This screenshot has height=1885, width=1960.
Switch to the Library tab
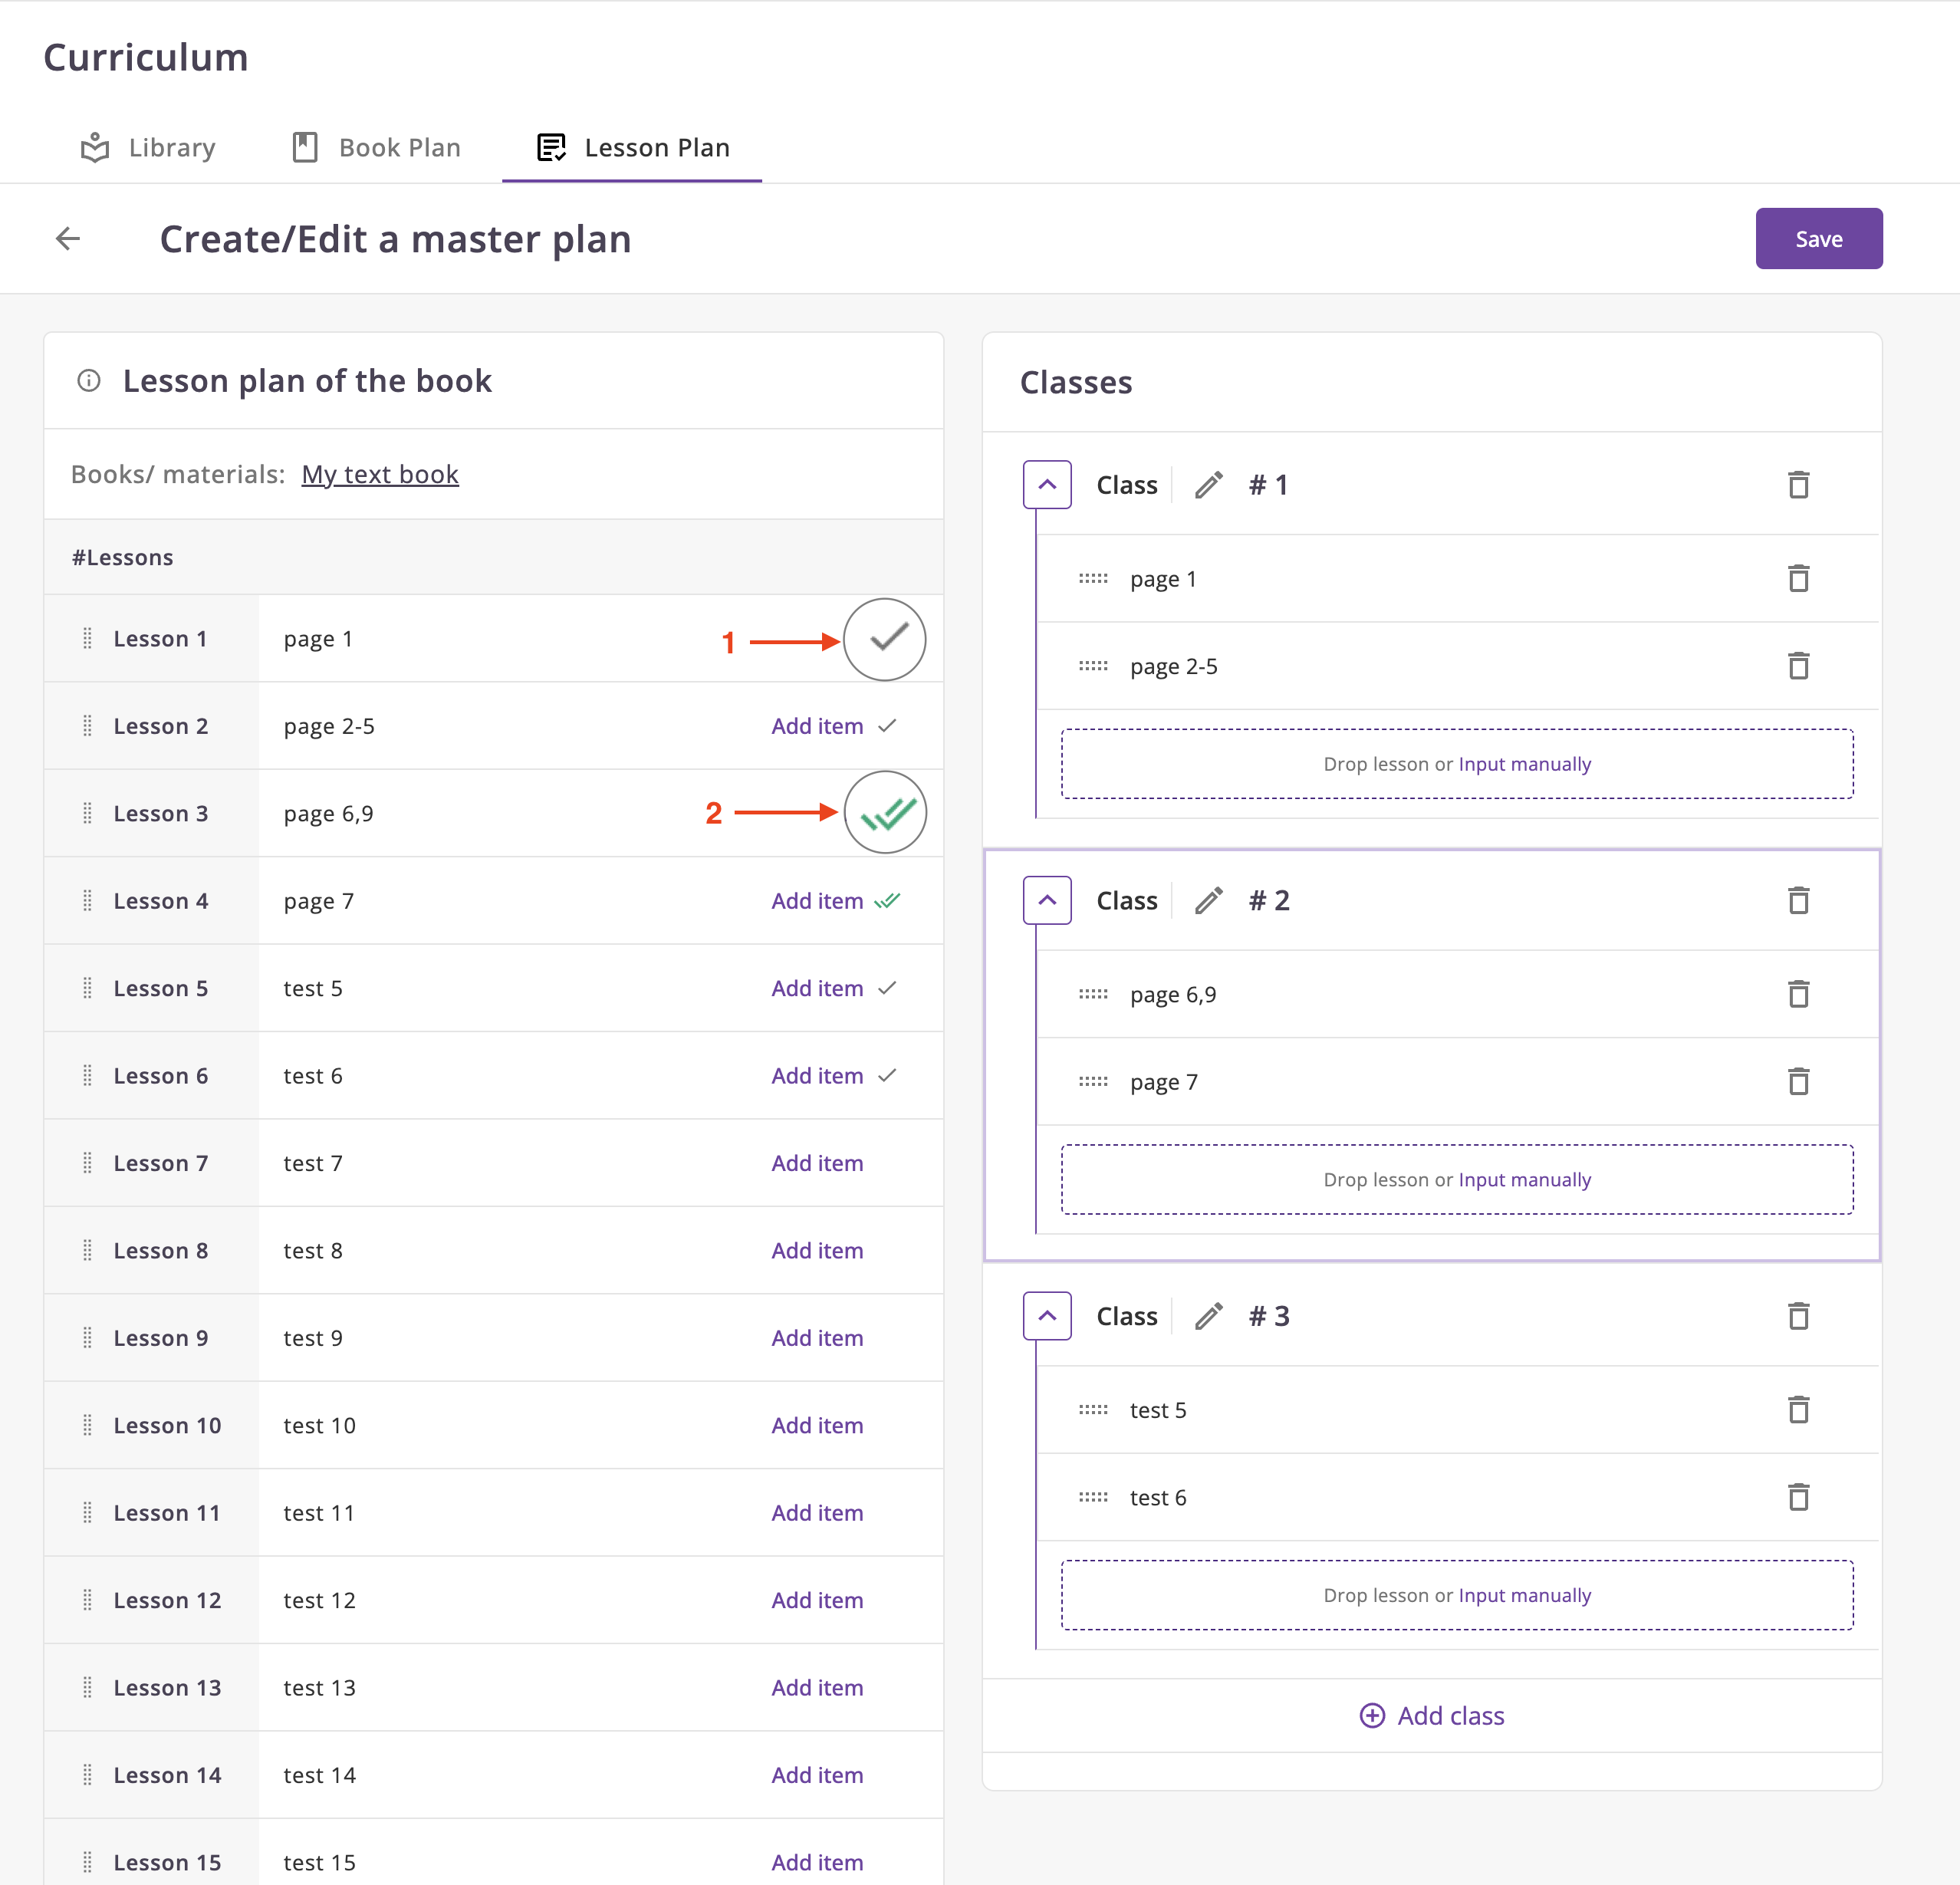pos(148,148)
